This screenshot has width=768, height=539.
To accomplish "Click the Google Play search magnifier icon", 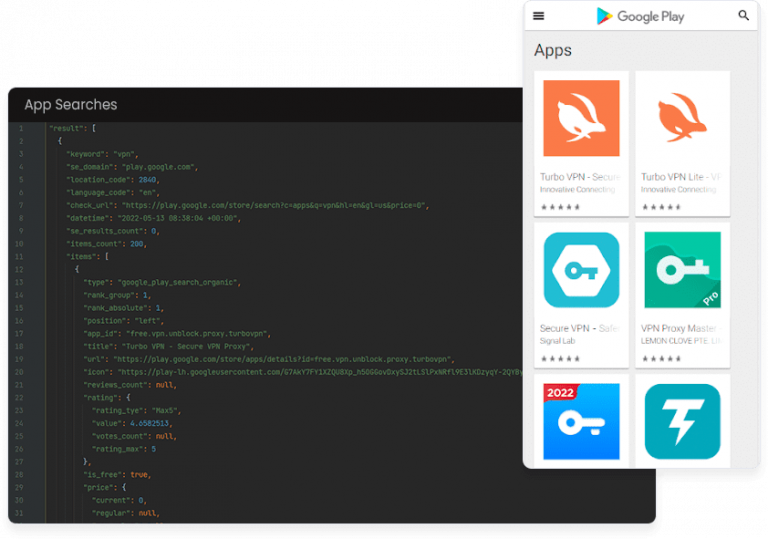I will 744,16.
